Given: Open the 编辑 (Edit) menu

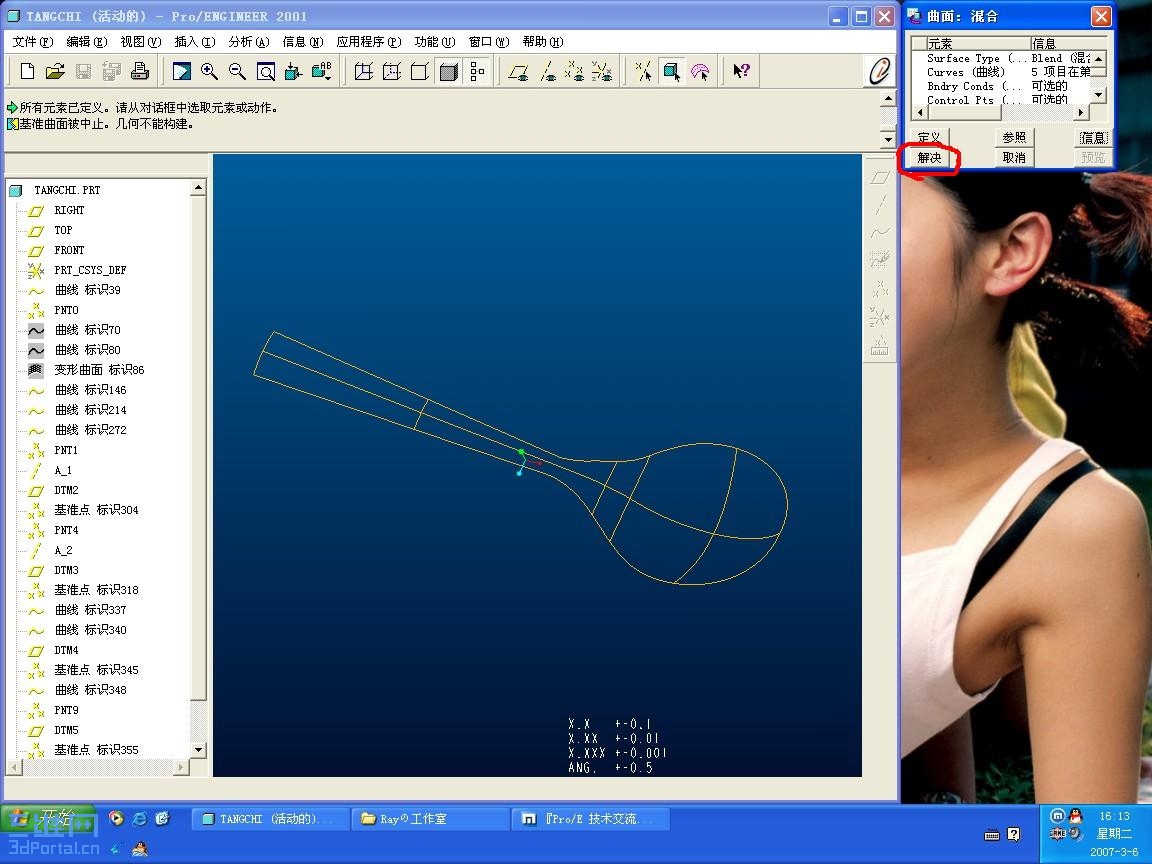Looking at the screenshot, I should pos(86,41).
